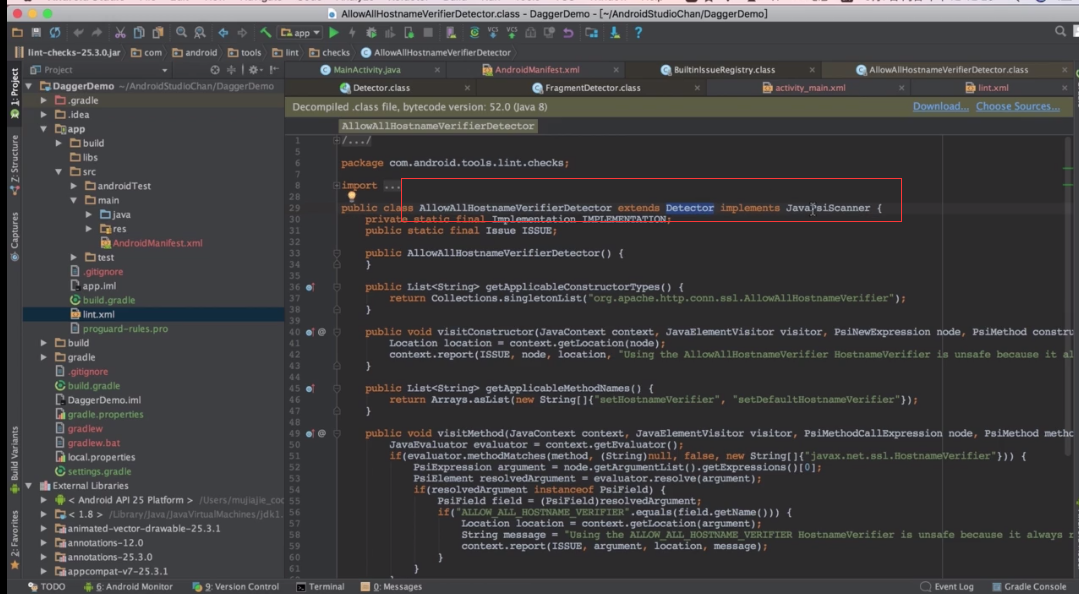Screen dimensions: 1079x594
Task: Click the checks breadcrumb folder
Action: coord(330,52)
